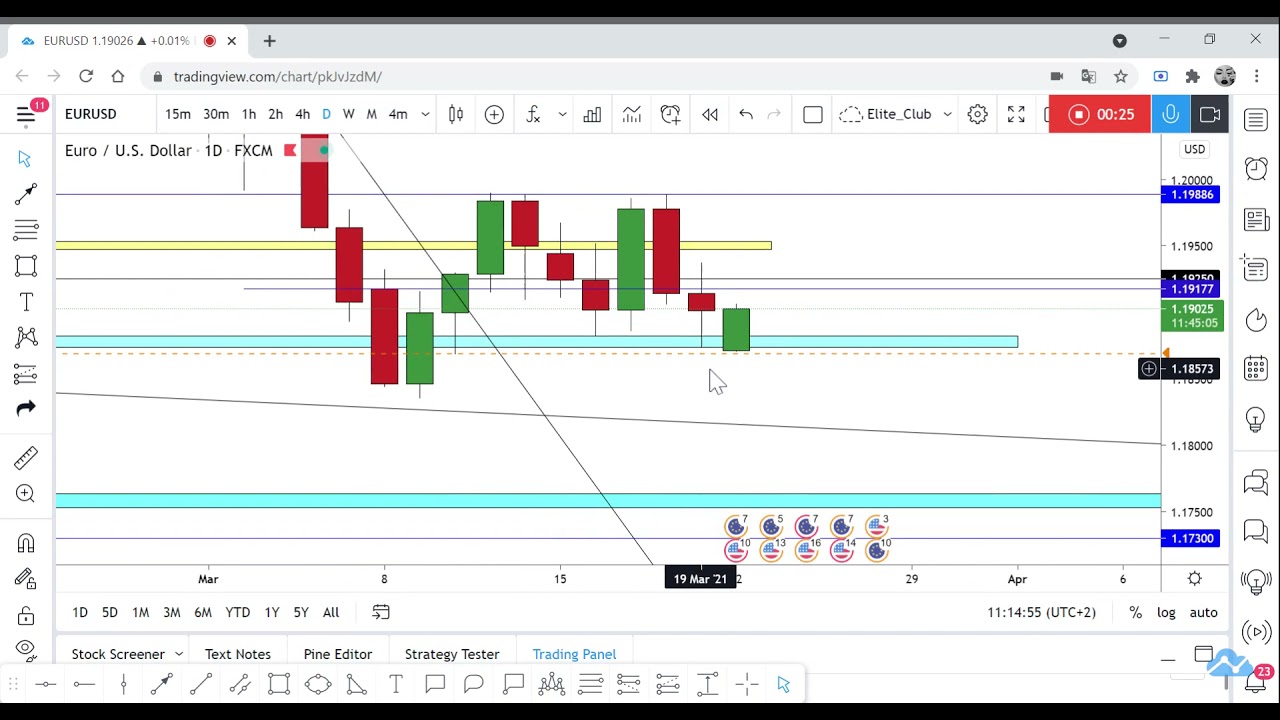Viewport: 1280px width, 720px height.
Task: Toggle percent scale mode
Action: pyautogui.click(x=1135, y=612)
